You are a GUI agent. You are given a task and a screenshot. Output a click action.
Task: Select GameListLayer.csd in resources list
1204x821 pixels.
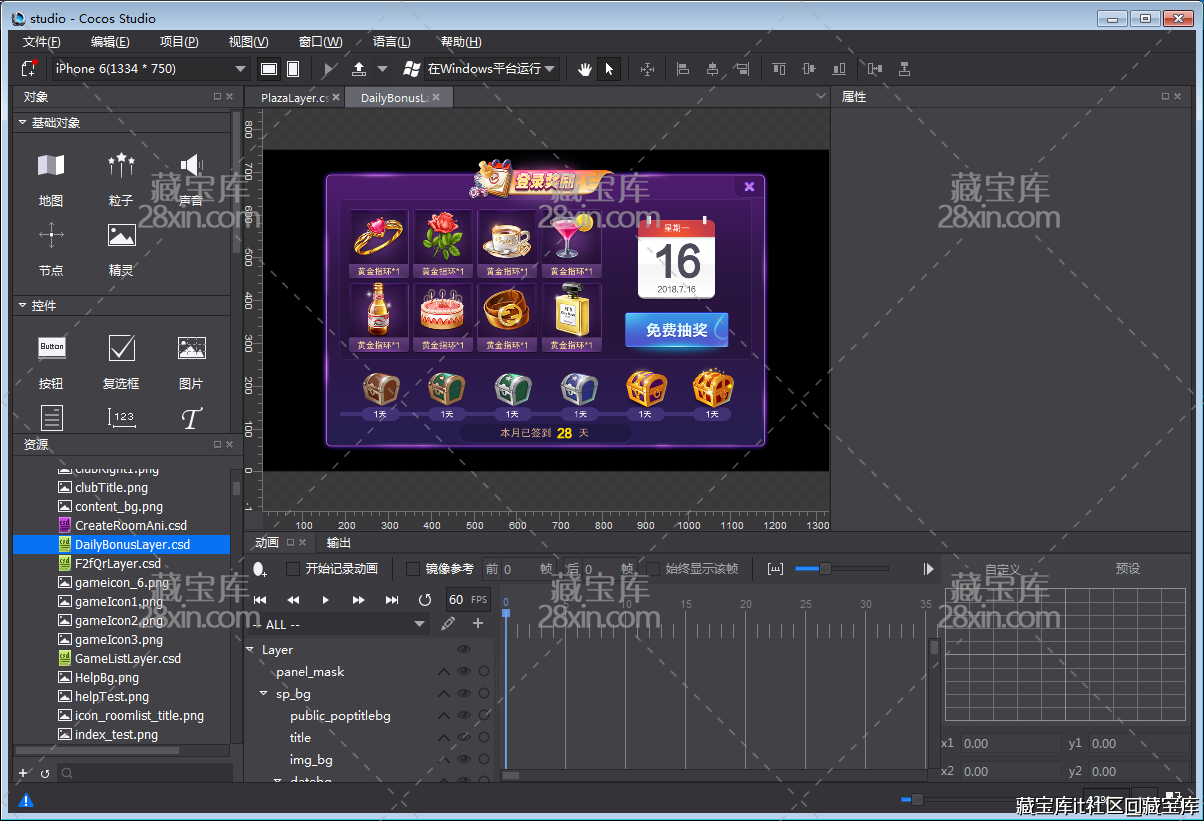[x=127, y=659]
